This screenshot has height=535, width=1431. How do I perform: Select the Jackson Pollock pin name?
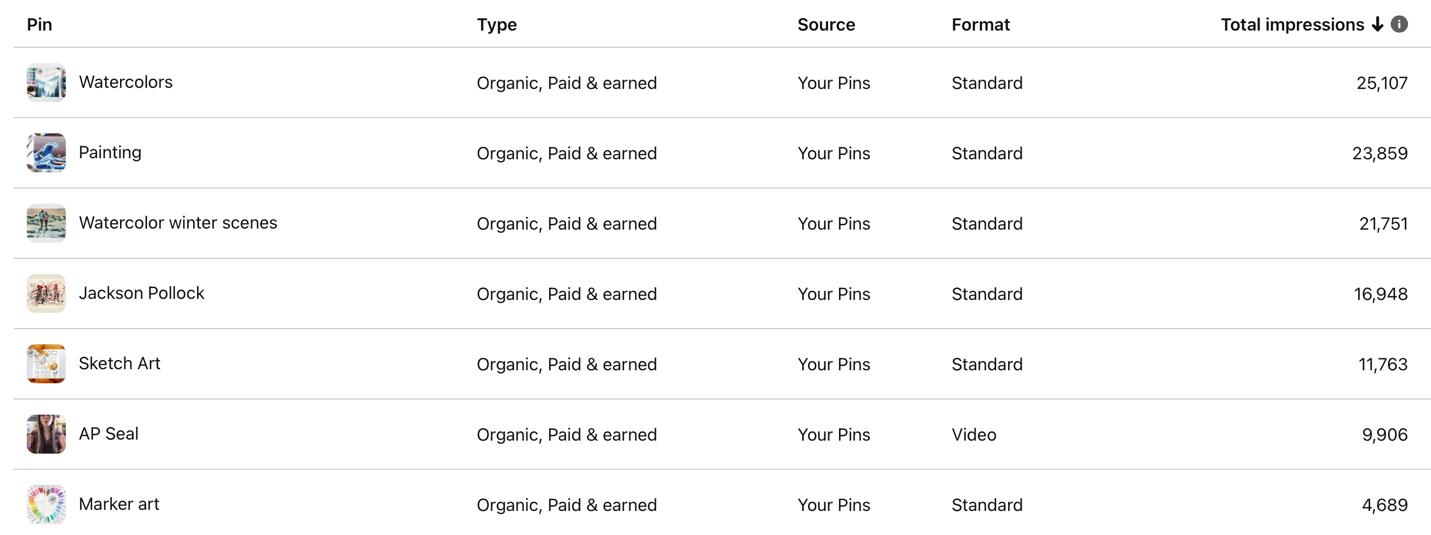[x=142, y=293]
